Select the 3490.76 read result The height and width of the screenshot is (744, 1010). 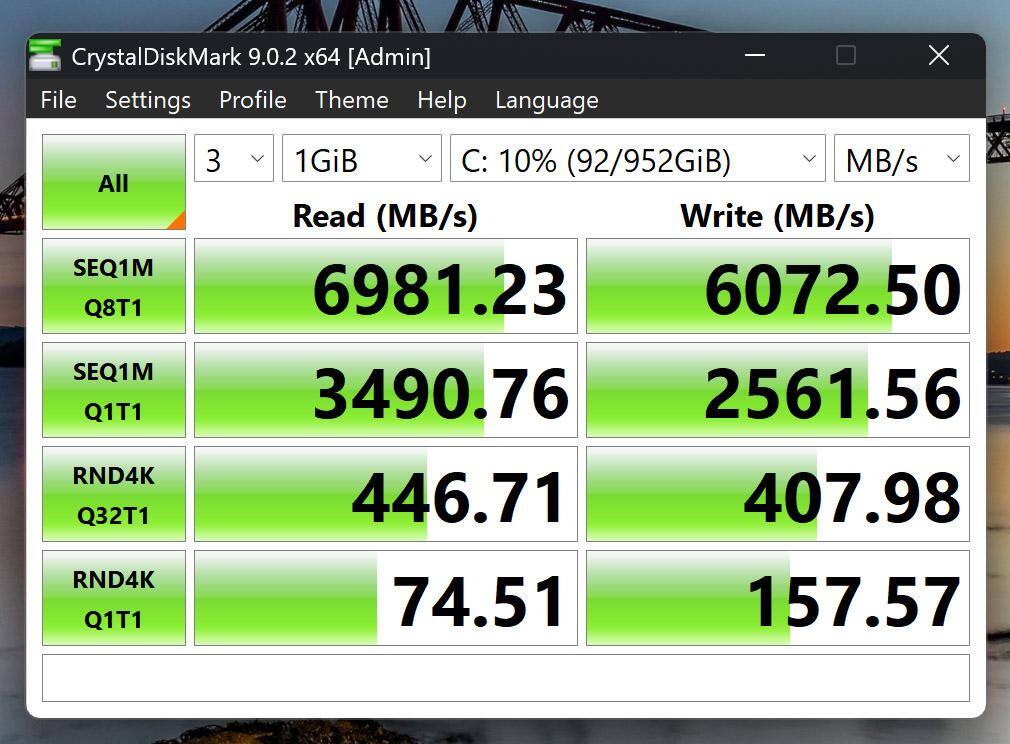pyautogui.click(x=386, y=390)
